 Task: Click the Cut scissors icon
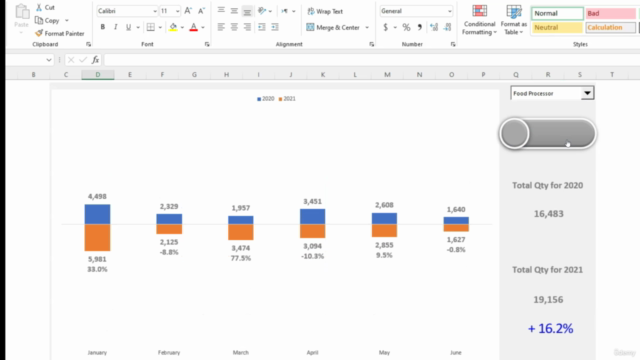coord(39,7)
